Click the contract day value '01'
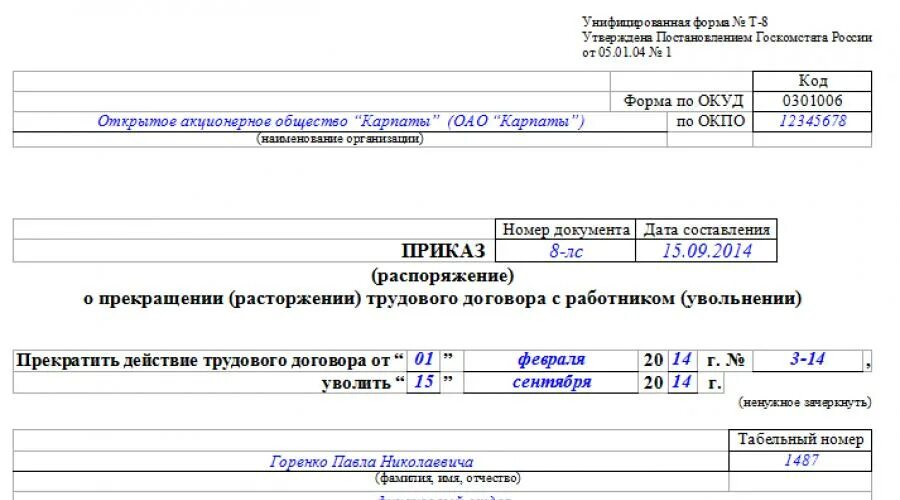Image resolution: width=900 pixels, height=500 pixels. [424, 359]
